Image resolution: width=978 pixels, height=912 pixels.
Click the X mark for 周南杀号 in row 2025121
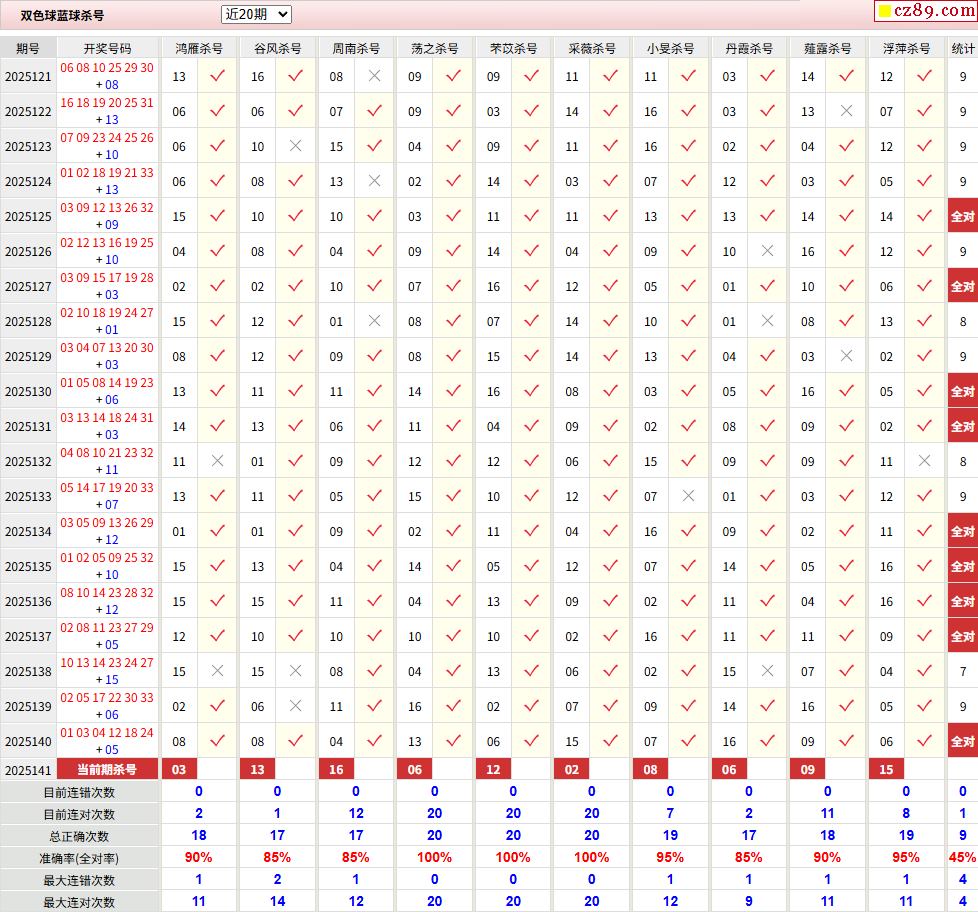(x=374, y=76)
